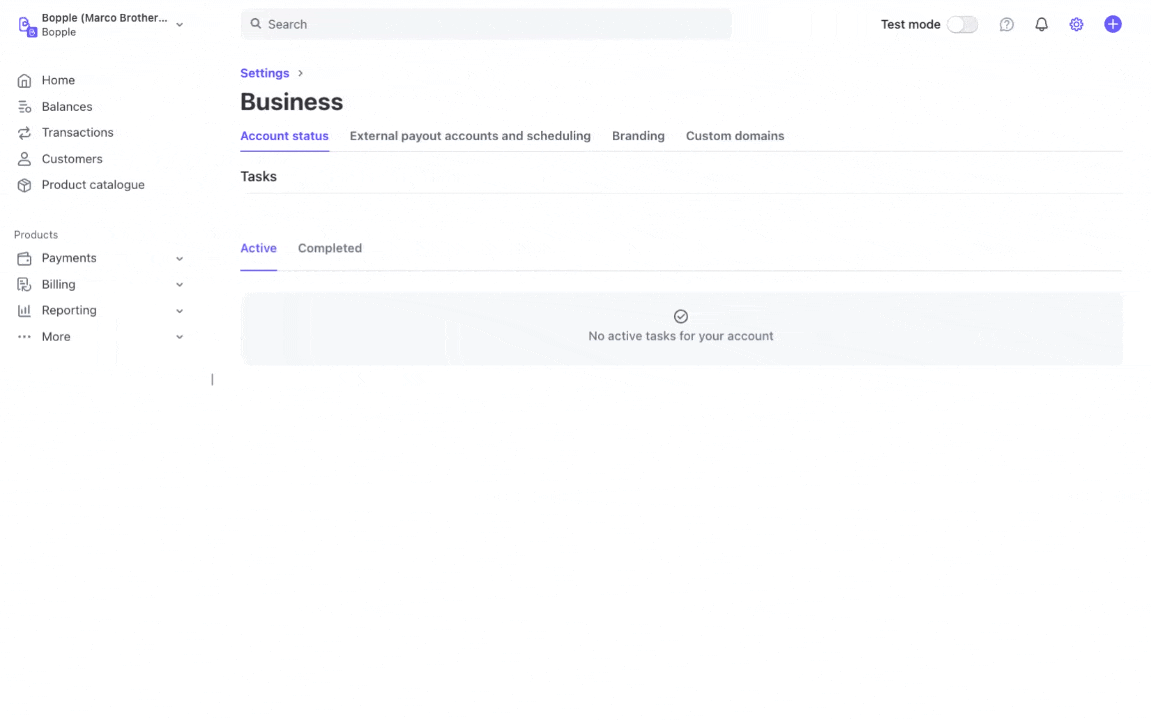The height and width of the screenshot is (720, 1151).
Task: Click the no active tasks checkmark icon
Action: point(680,316)
